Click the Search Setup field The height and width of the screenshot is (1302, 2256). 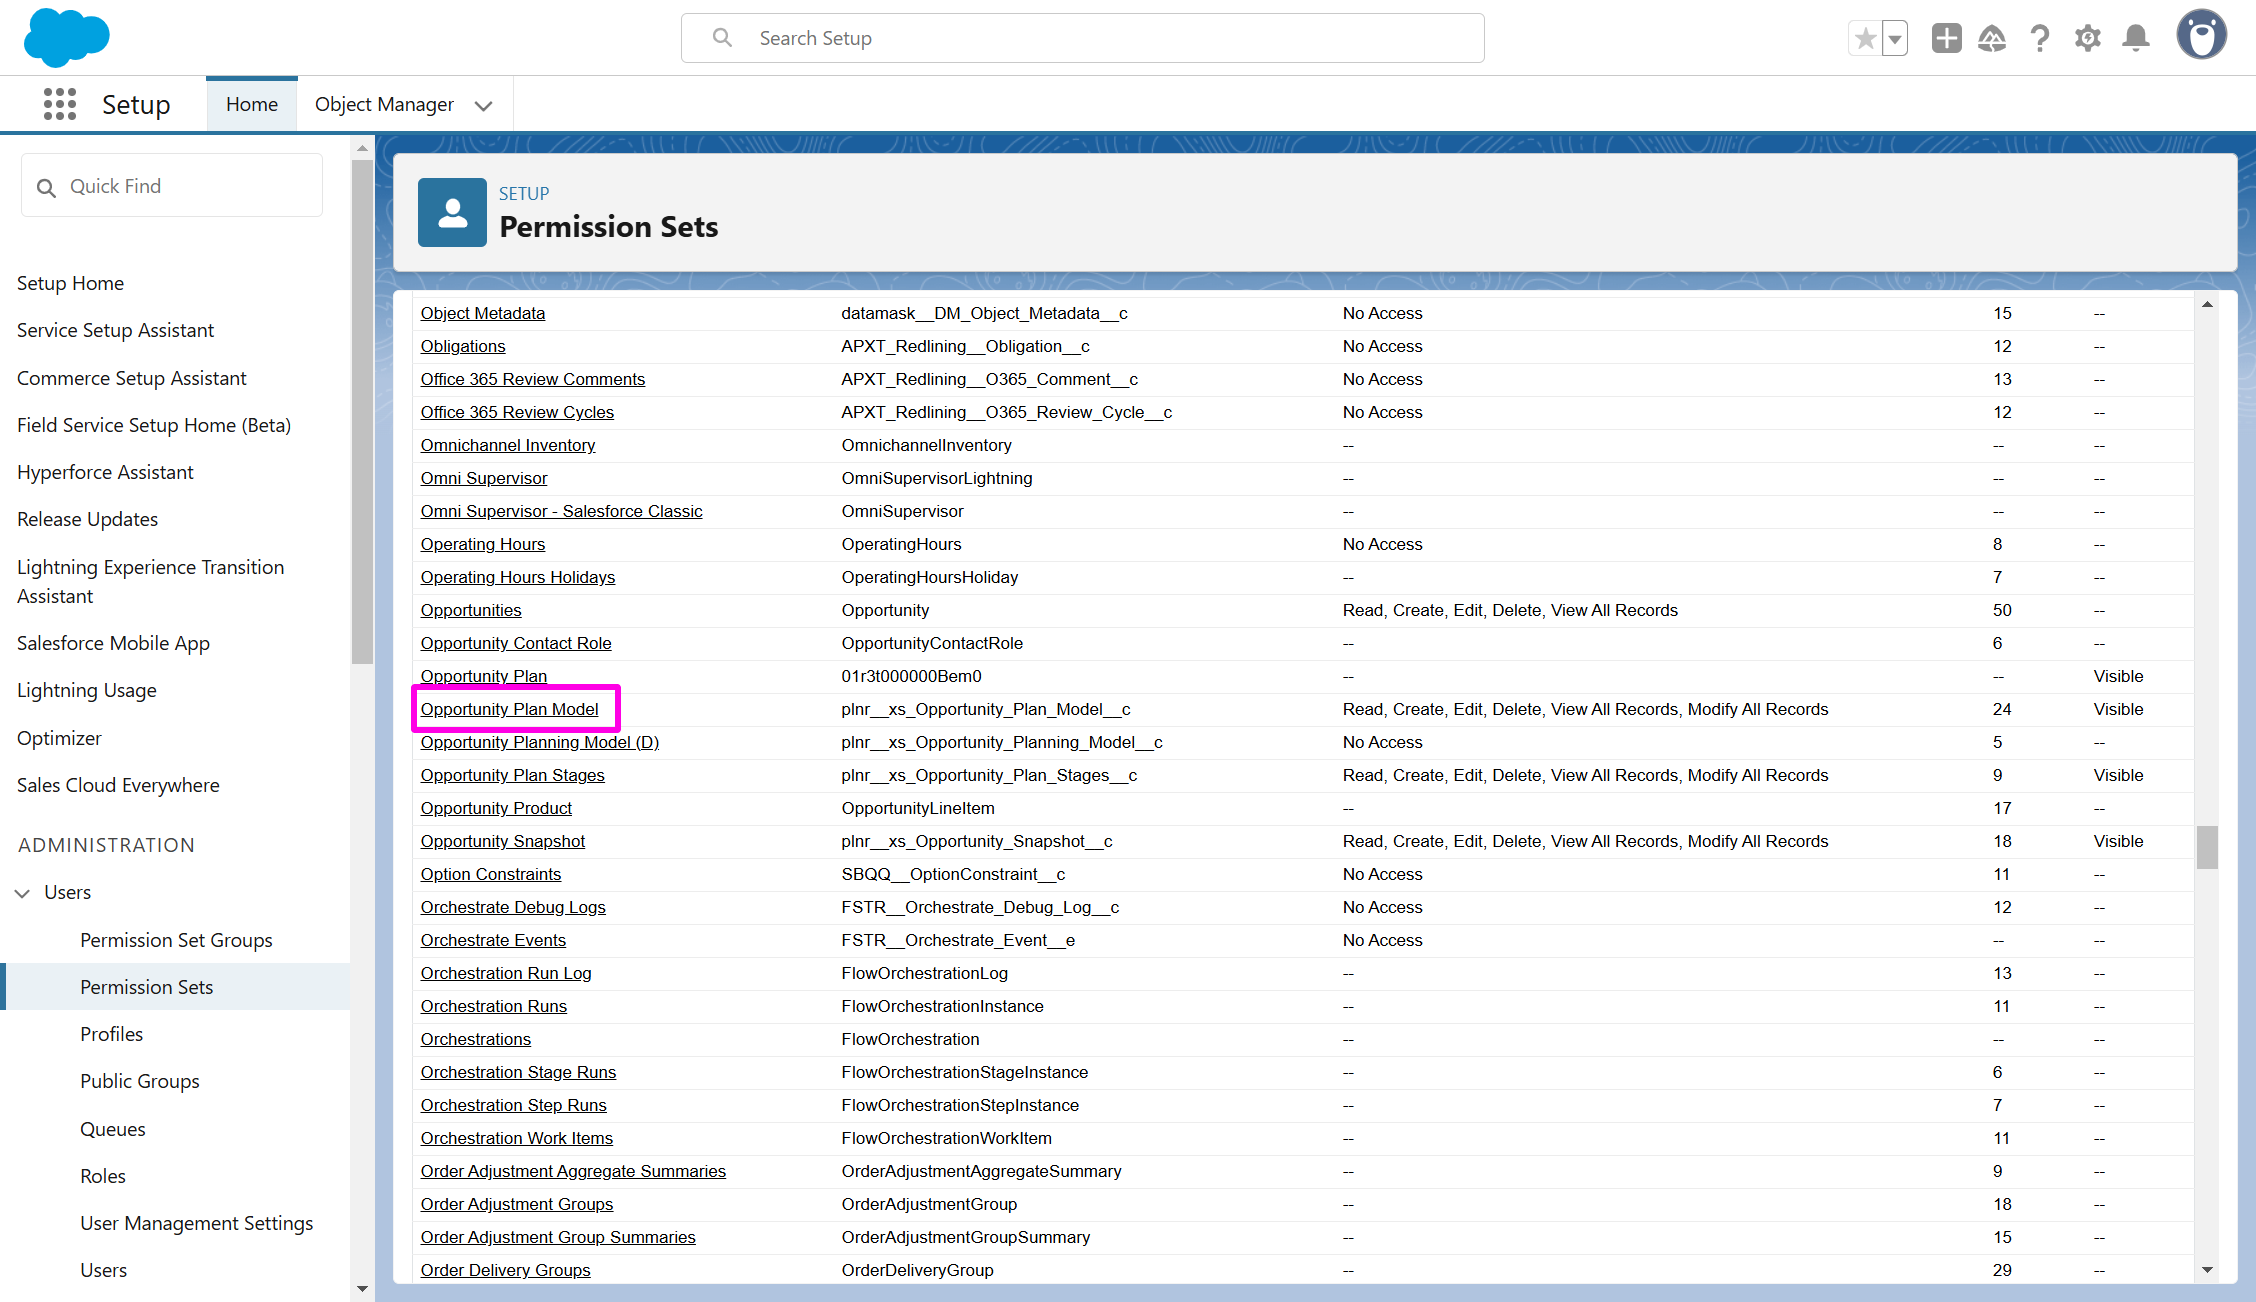tap(1082, 38)
